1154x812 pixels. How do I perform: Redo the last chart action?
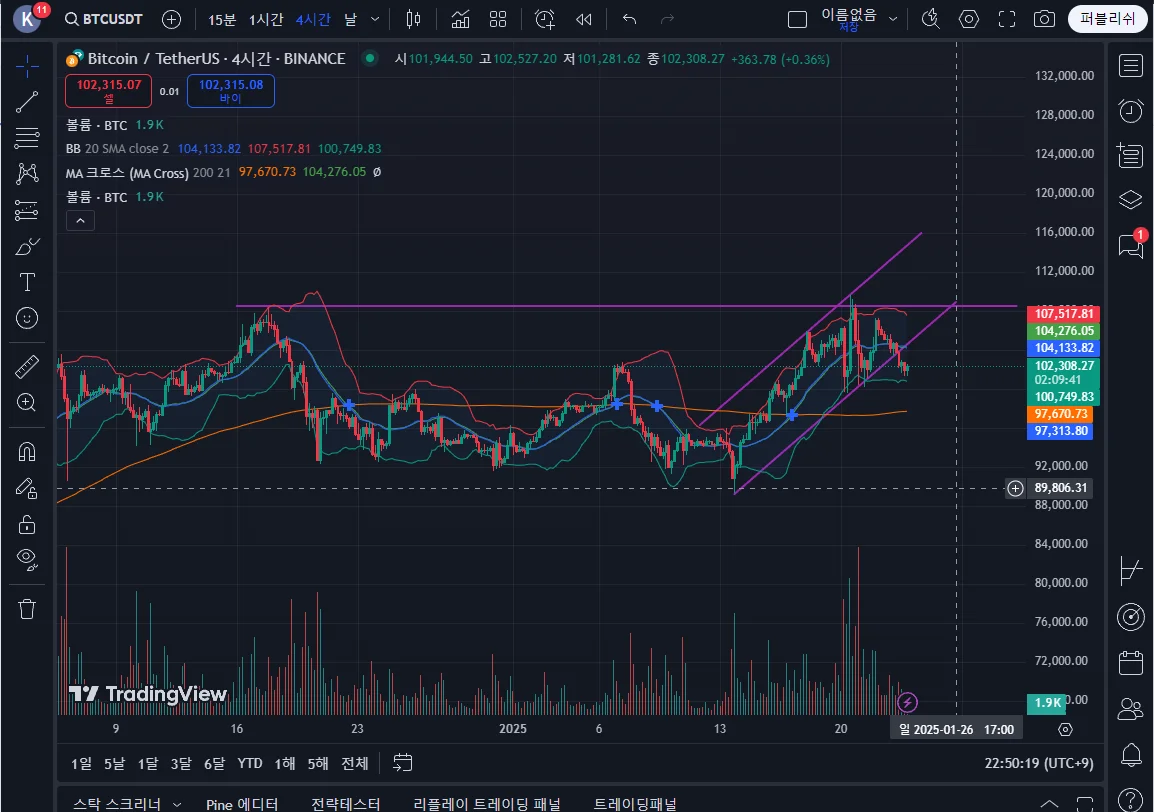[668, 19]
